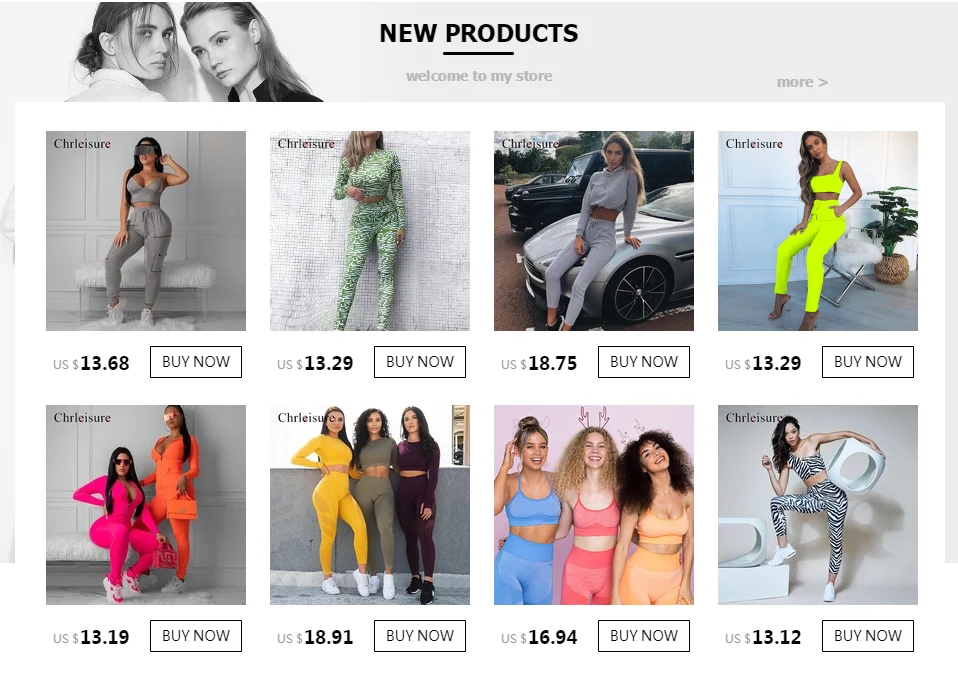Open the three seamless yoga sets thumbnail

pos(370,505)
